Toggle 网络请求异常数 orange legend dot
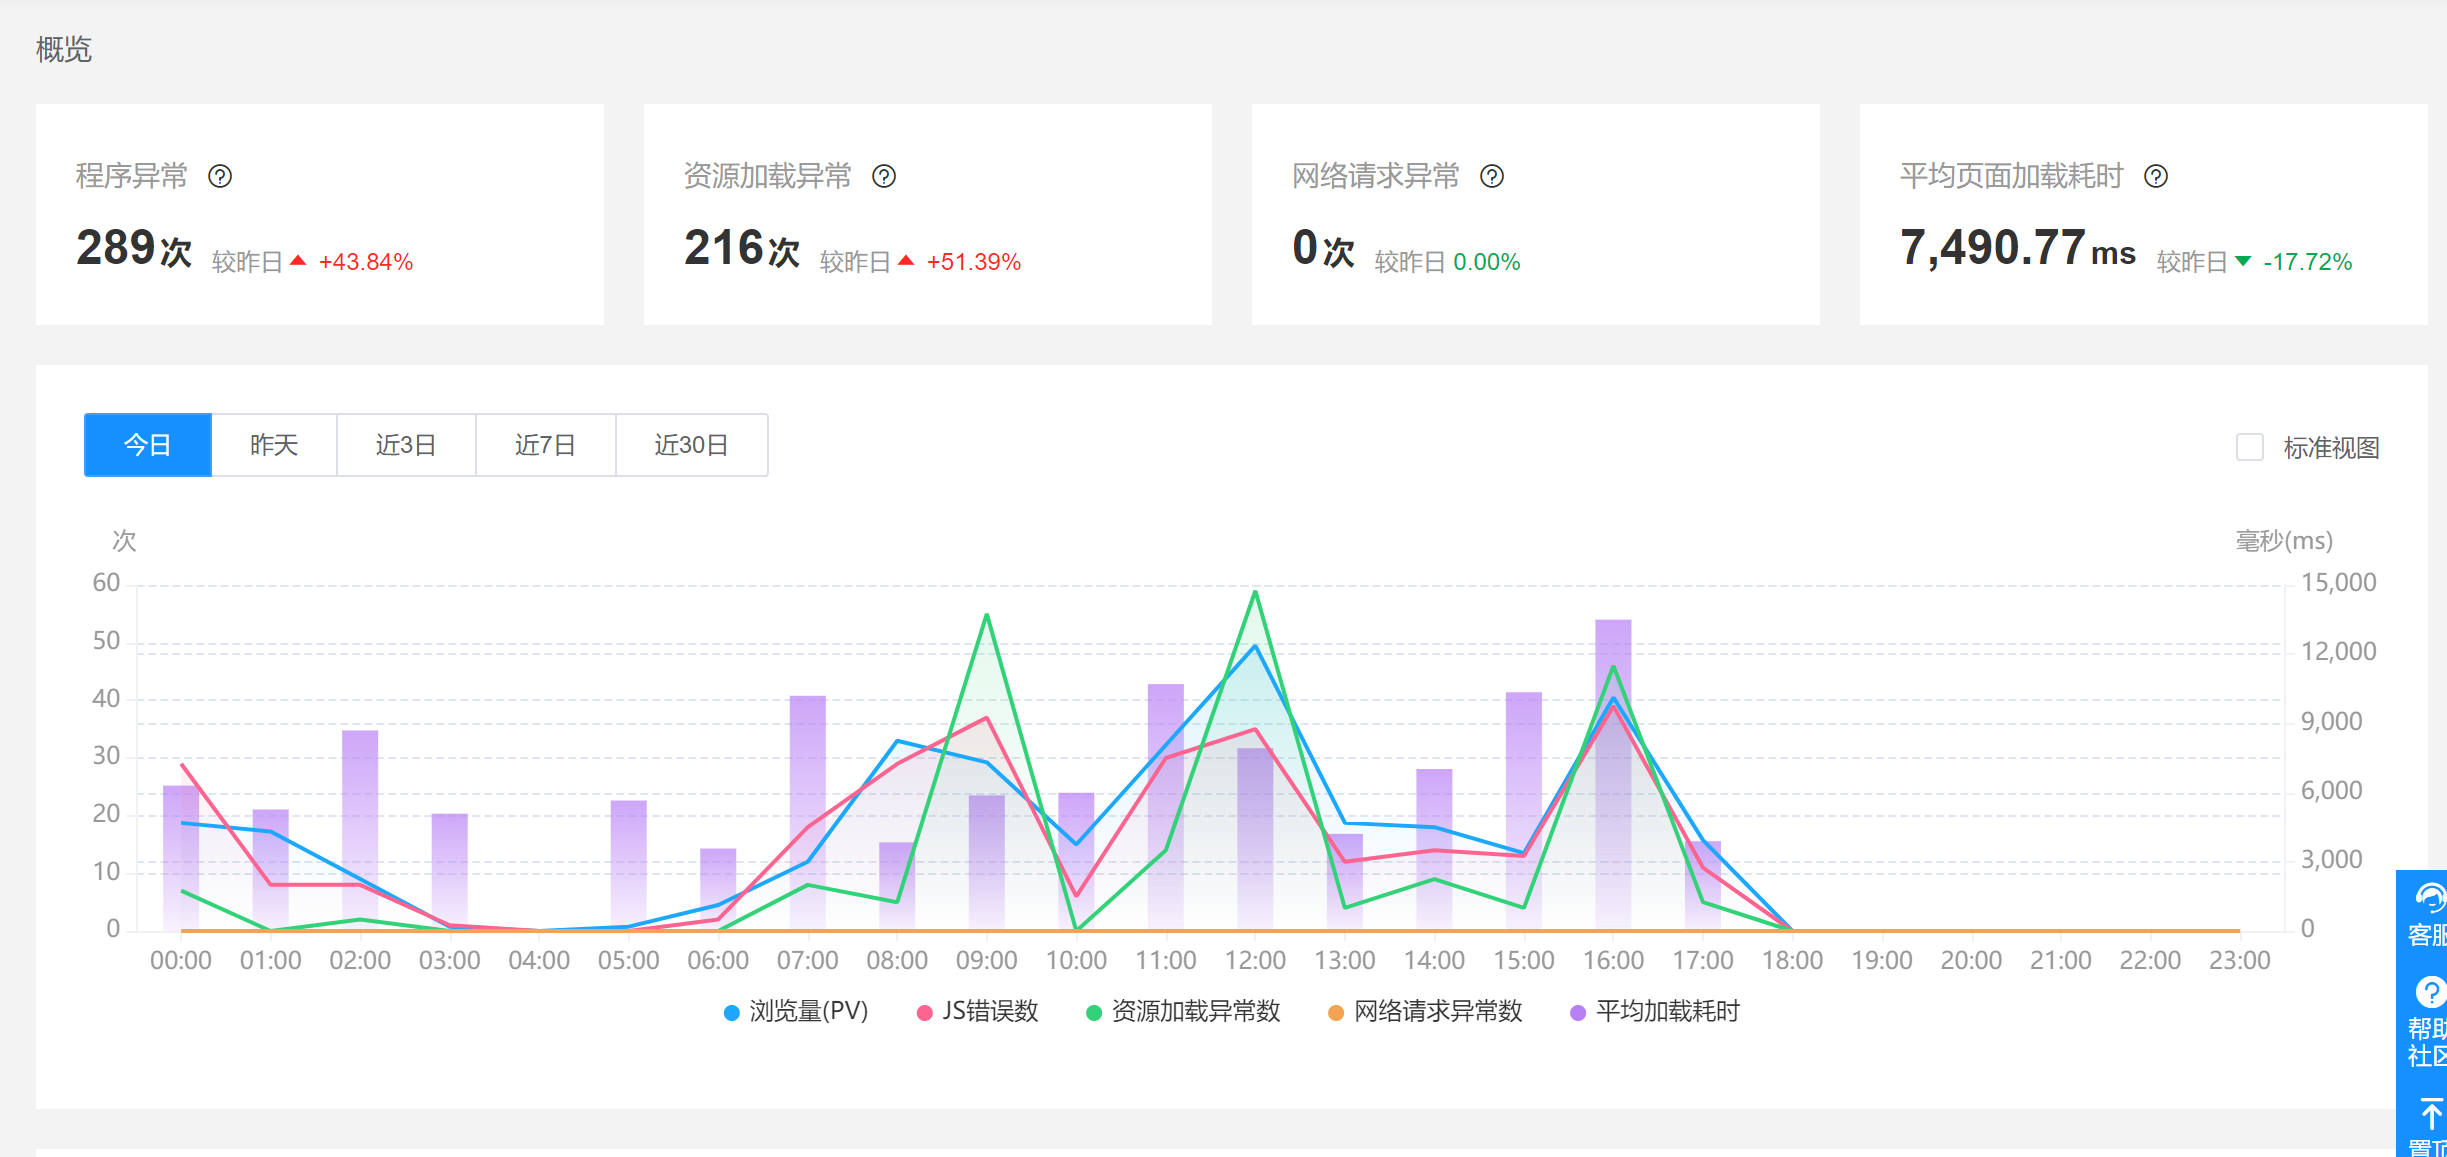This screenshot has width=2447, height=1157. [x=1335, y=1013]
